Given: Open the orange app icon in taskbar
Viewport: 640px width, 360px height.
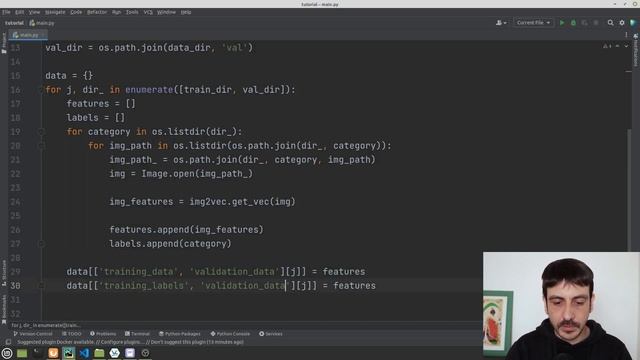Looking at the screenshot, I should tap(53, 353).
